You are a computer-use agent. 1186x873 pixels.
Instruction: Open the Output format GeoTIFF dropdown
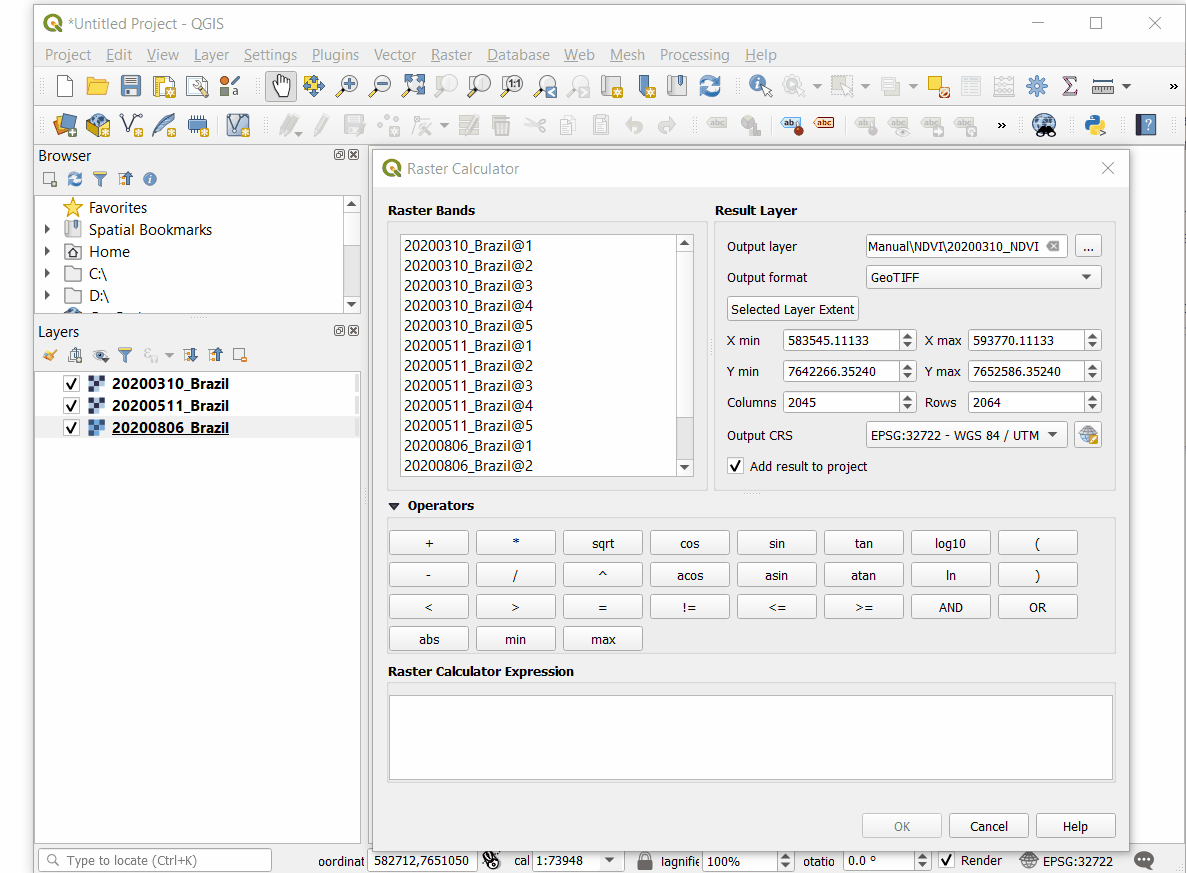[x=983, y=277]
